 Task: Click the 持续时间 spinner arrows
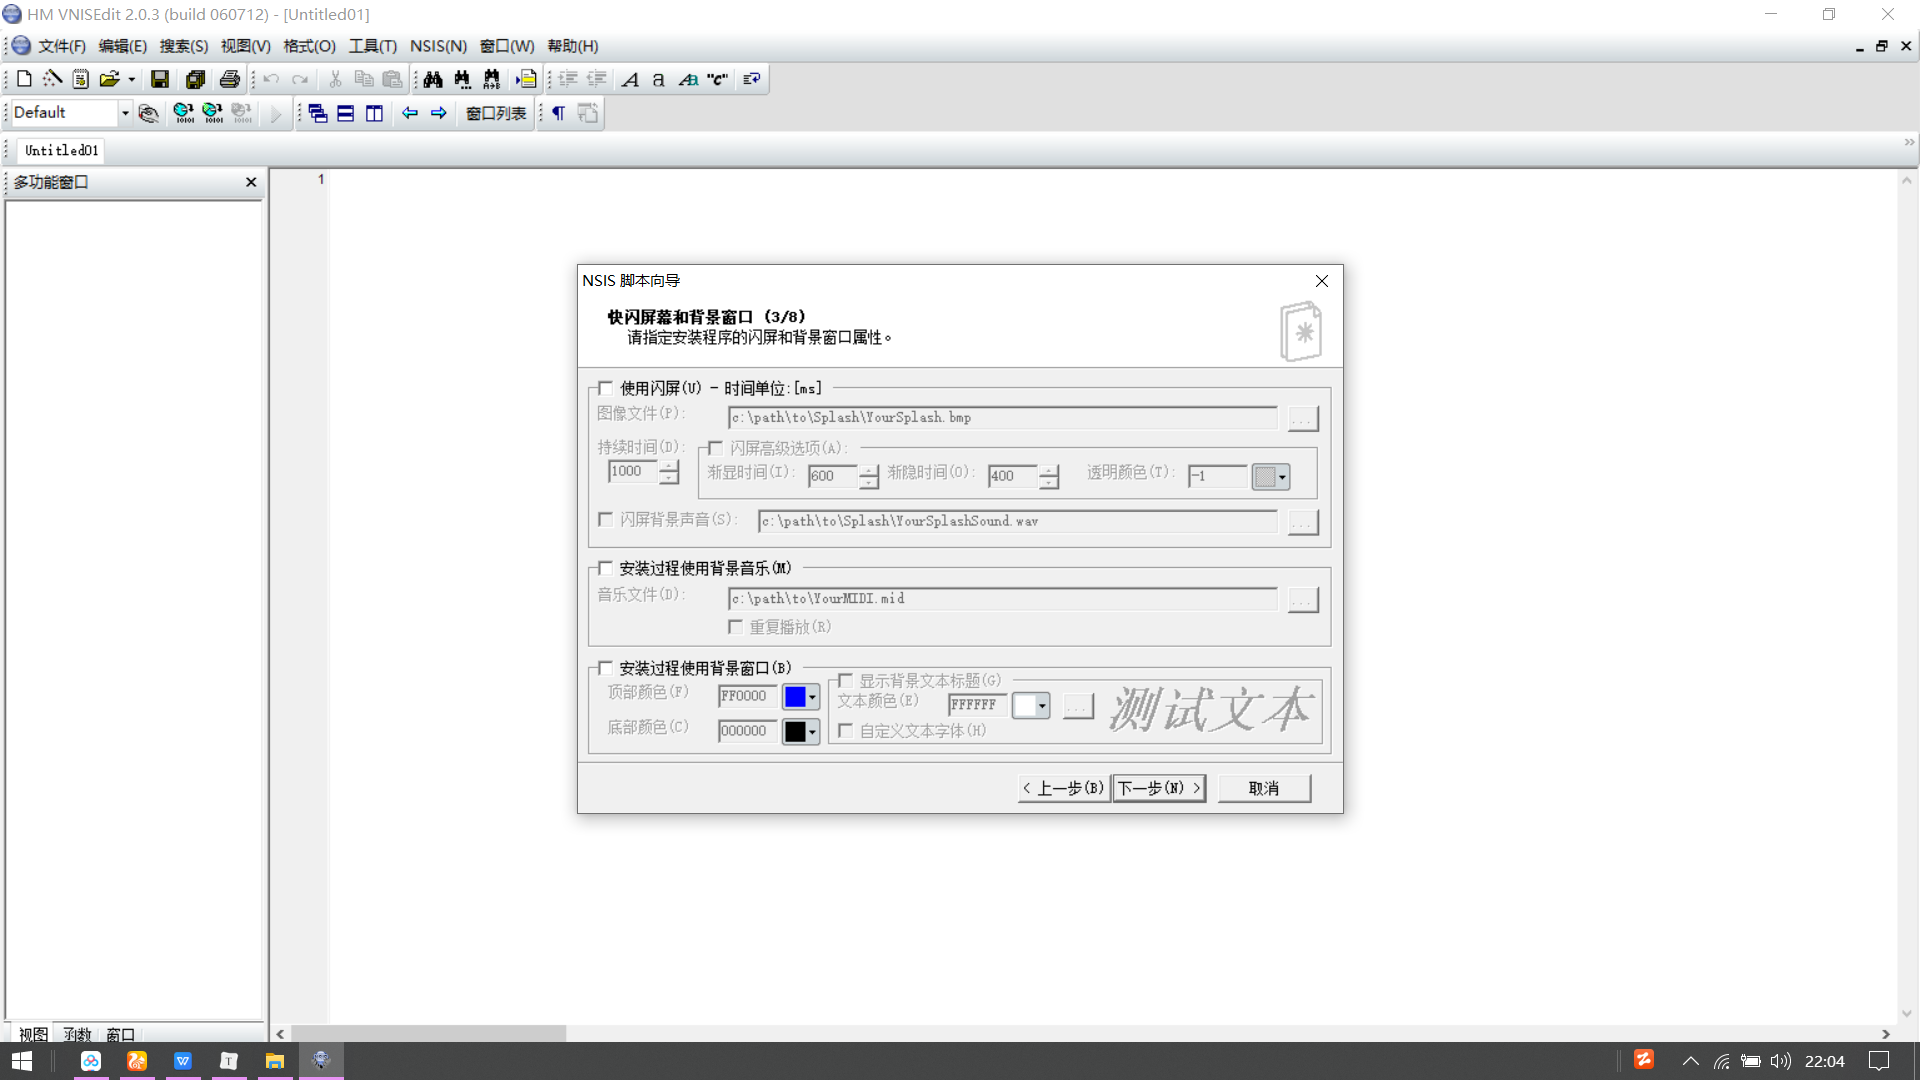[x=669, y=471]
